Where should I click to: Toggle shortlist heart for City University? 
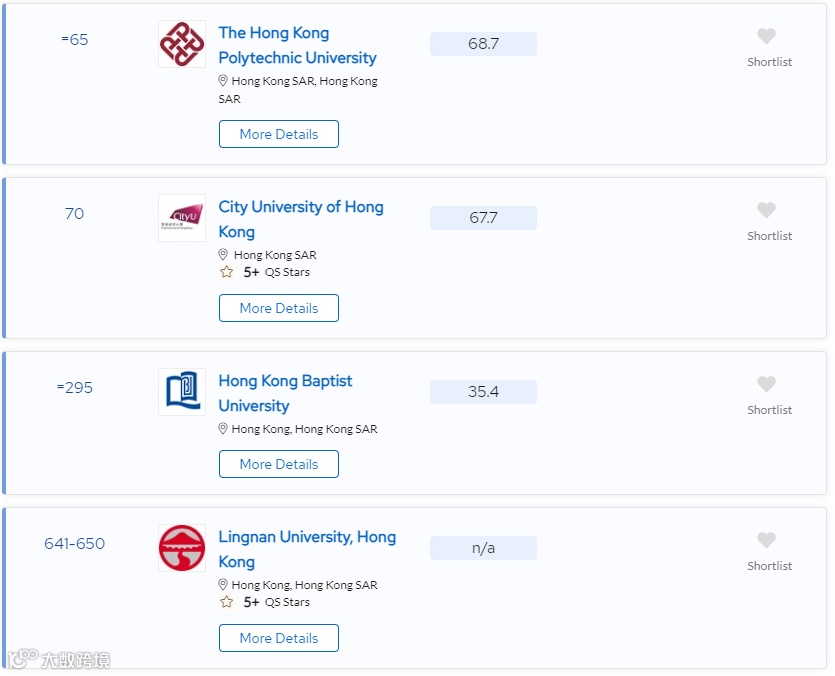click(x=766, y=210)
